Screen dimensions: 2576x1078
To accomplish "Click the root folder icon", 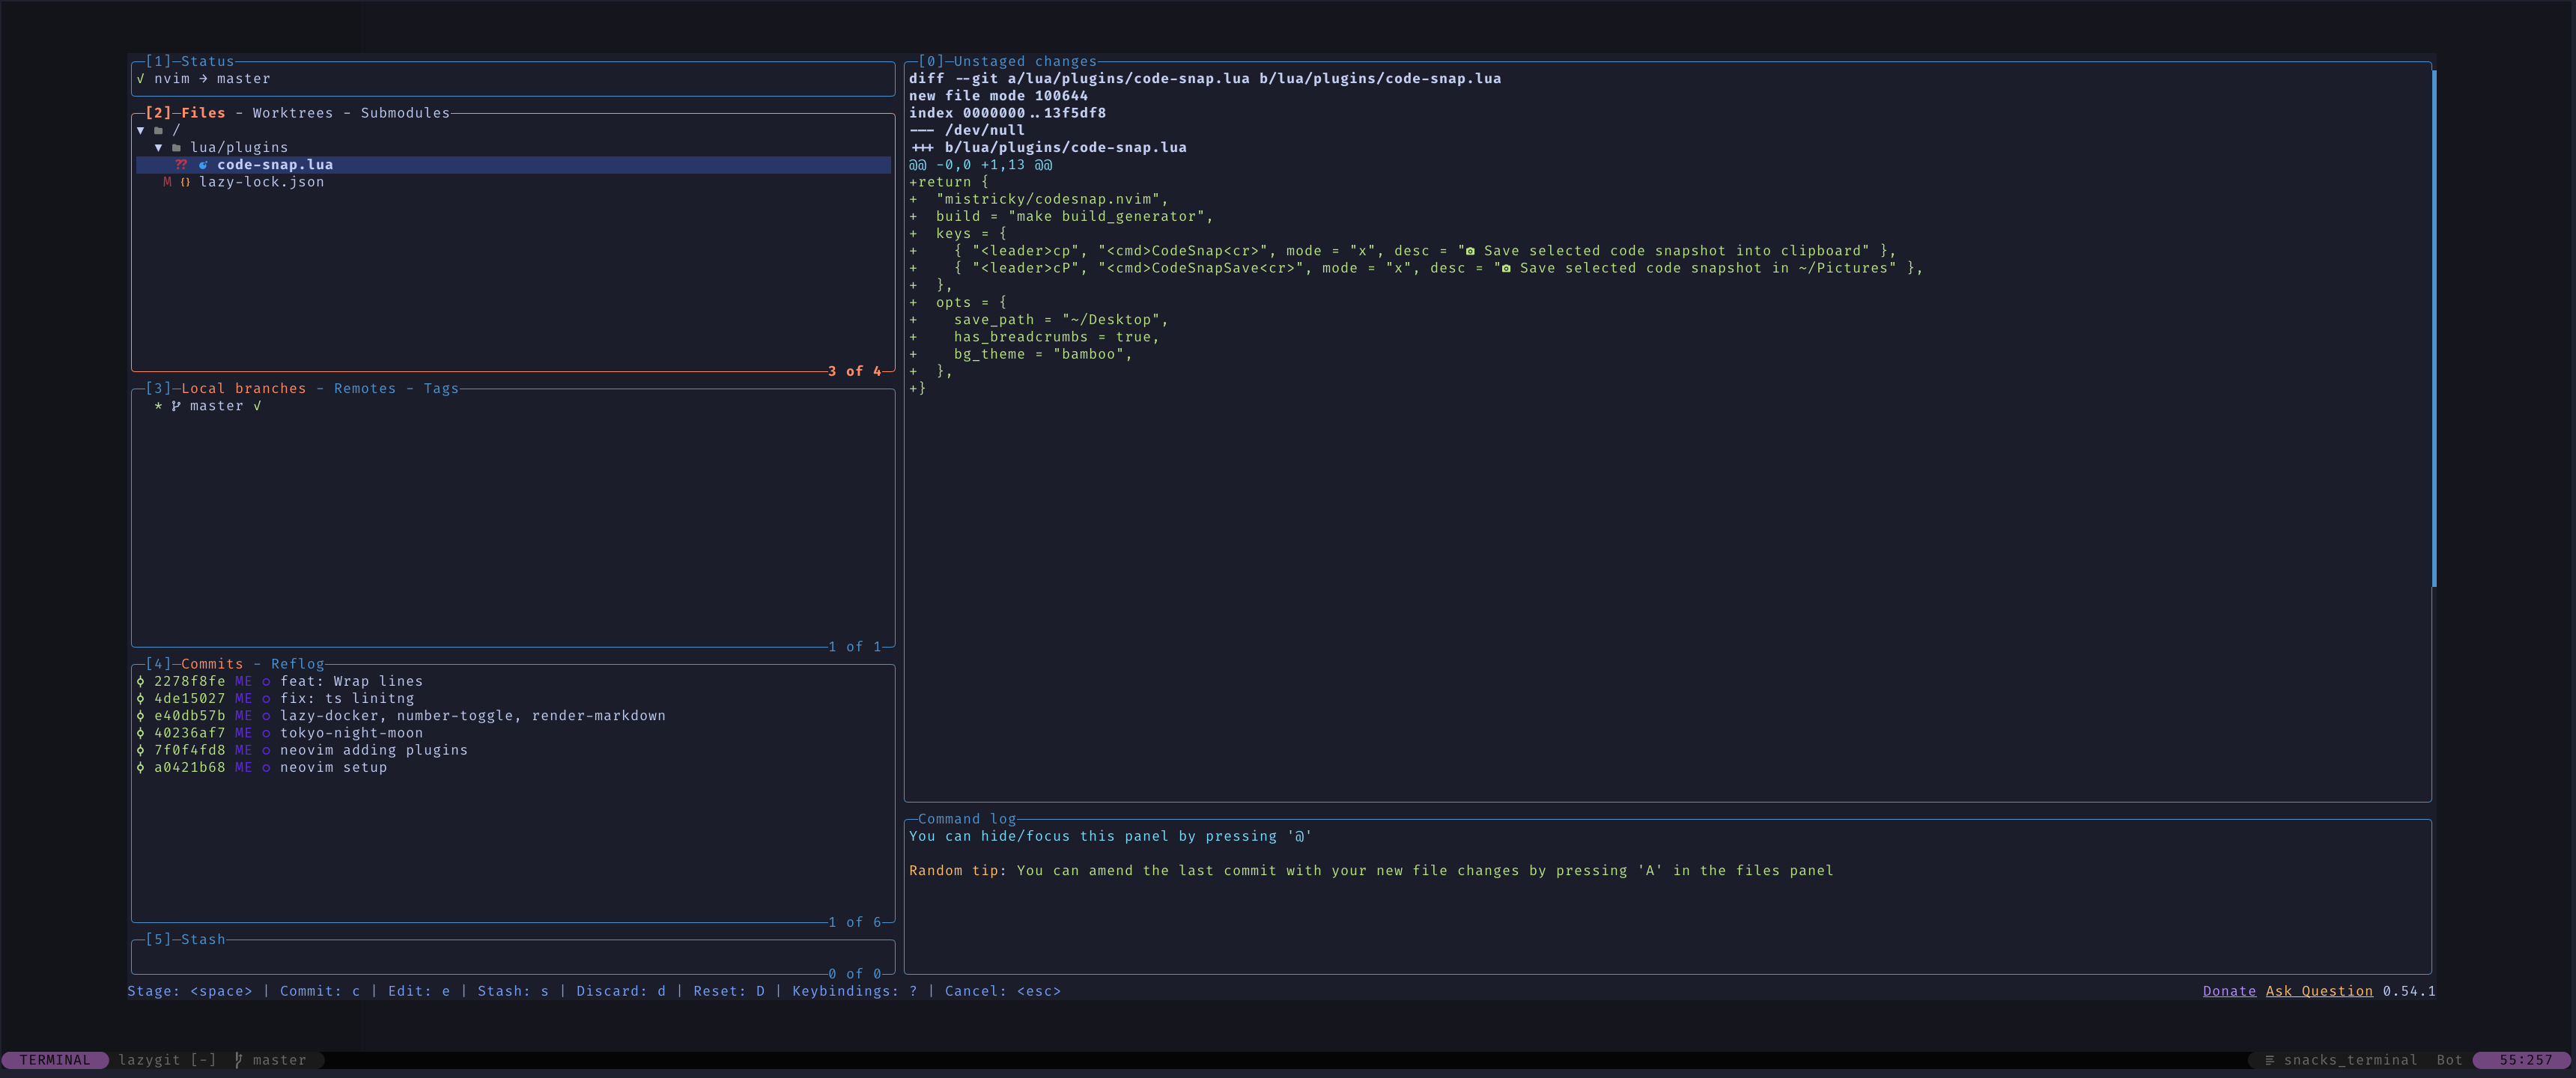I will coord(158,130).
